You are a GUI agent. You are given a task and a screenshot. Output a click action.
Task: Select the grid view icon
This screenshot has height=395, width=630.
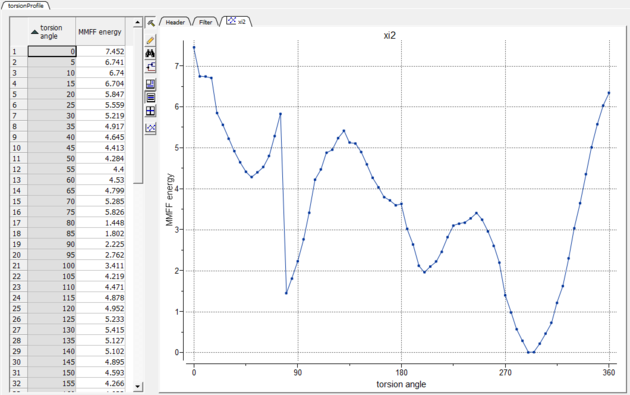pyautogui.click(x=150, y=111)
